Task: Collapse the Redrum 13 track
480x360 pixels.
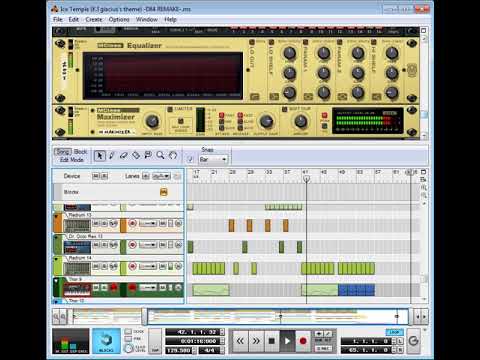Action: (56, 216)
